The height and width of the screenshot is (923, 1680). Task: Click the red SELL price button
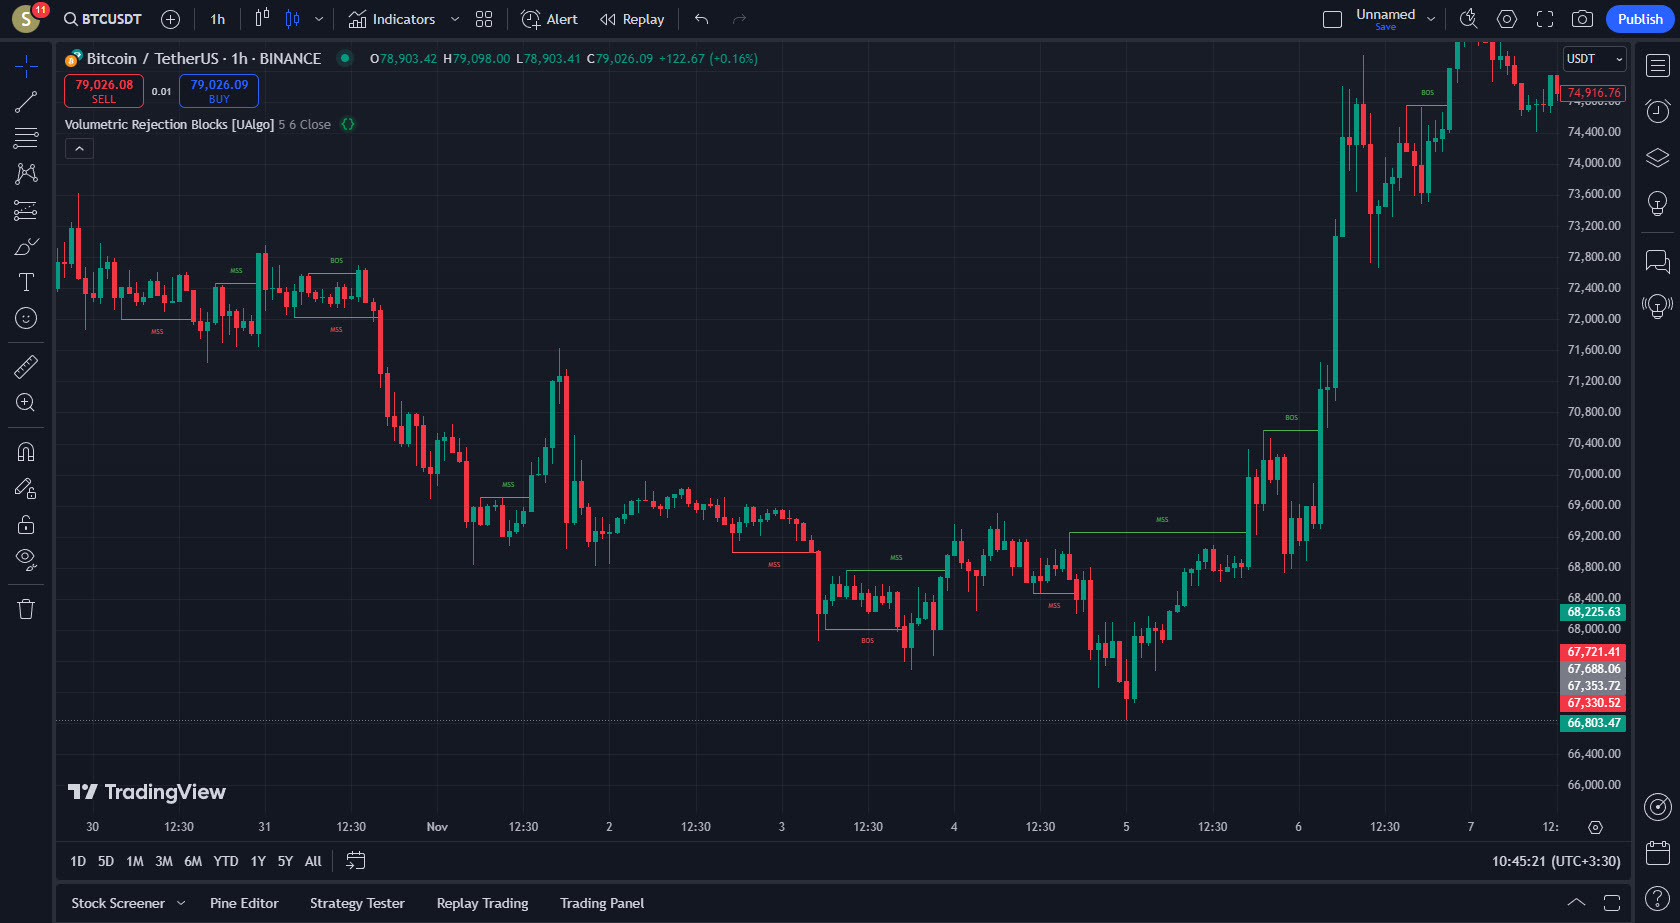click(104, 91)
